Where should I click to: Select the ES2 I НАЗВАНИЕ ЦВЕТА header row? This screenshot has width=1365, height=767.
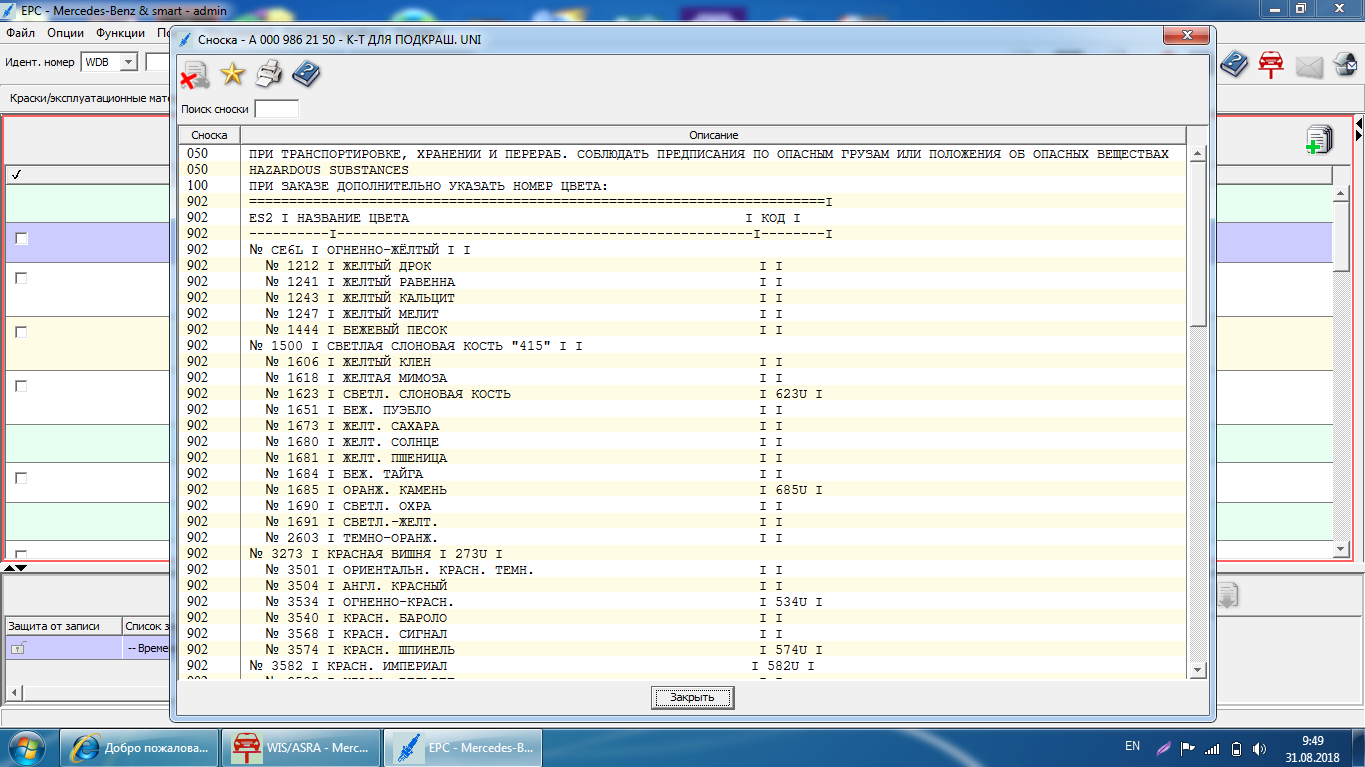click(682, 218)
